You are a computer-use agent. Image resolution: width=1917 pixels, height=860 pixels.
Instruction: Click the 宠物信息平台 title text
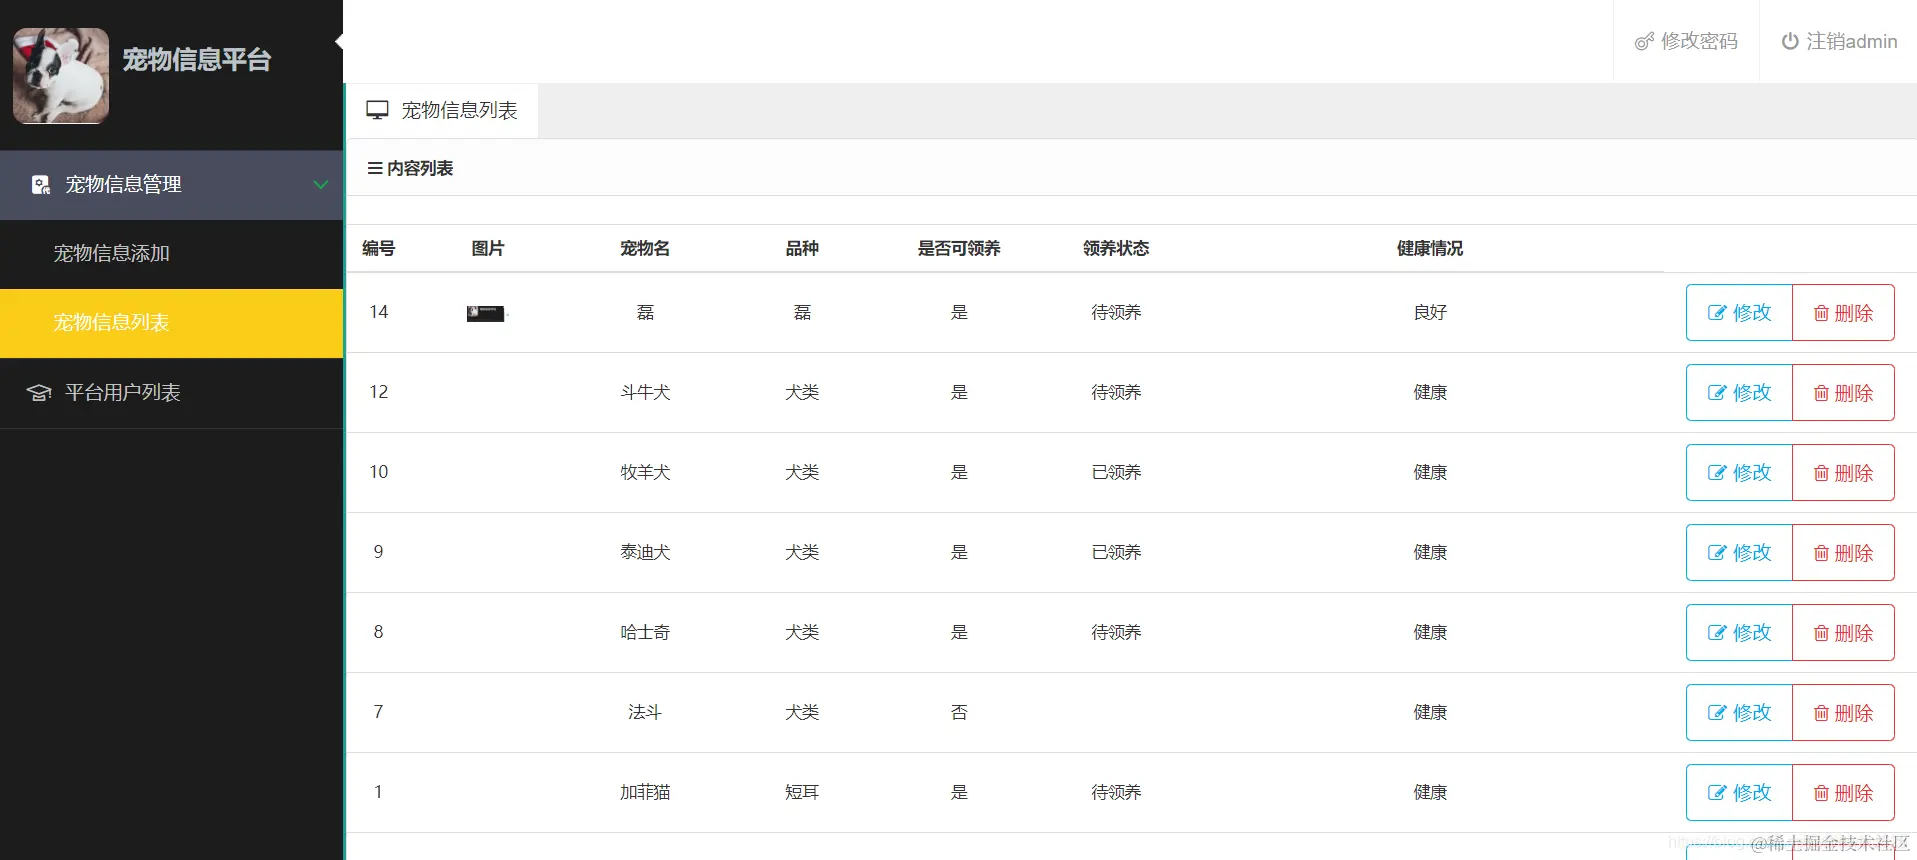point(197,60)
